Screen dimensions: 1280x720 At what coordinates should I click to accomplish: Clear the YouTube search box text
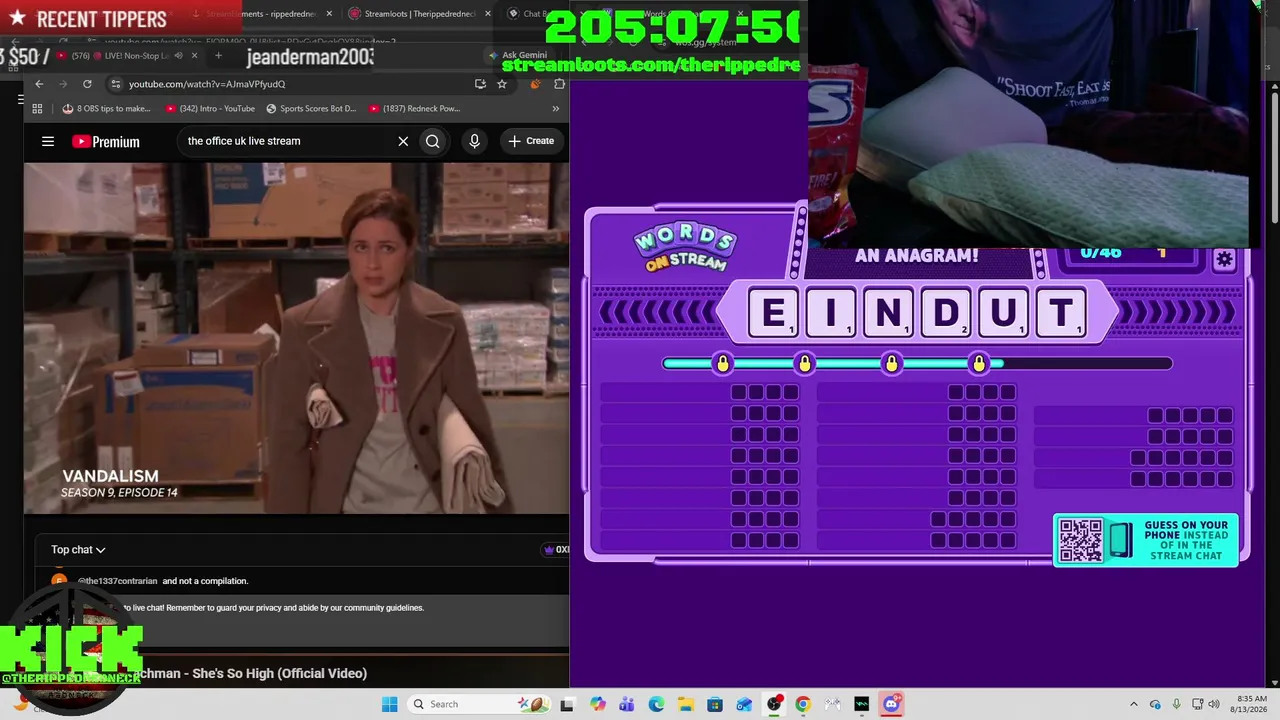(403, 141)
